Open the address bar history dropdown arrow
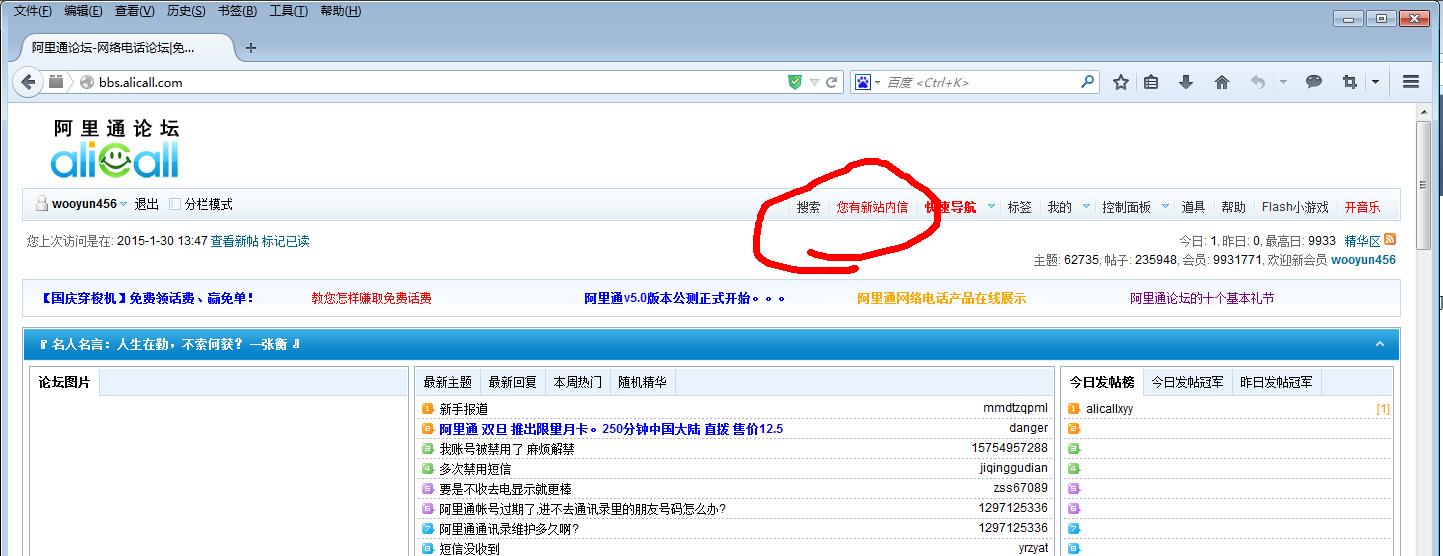 (x=814, y=82)
